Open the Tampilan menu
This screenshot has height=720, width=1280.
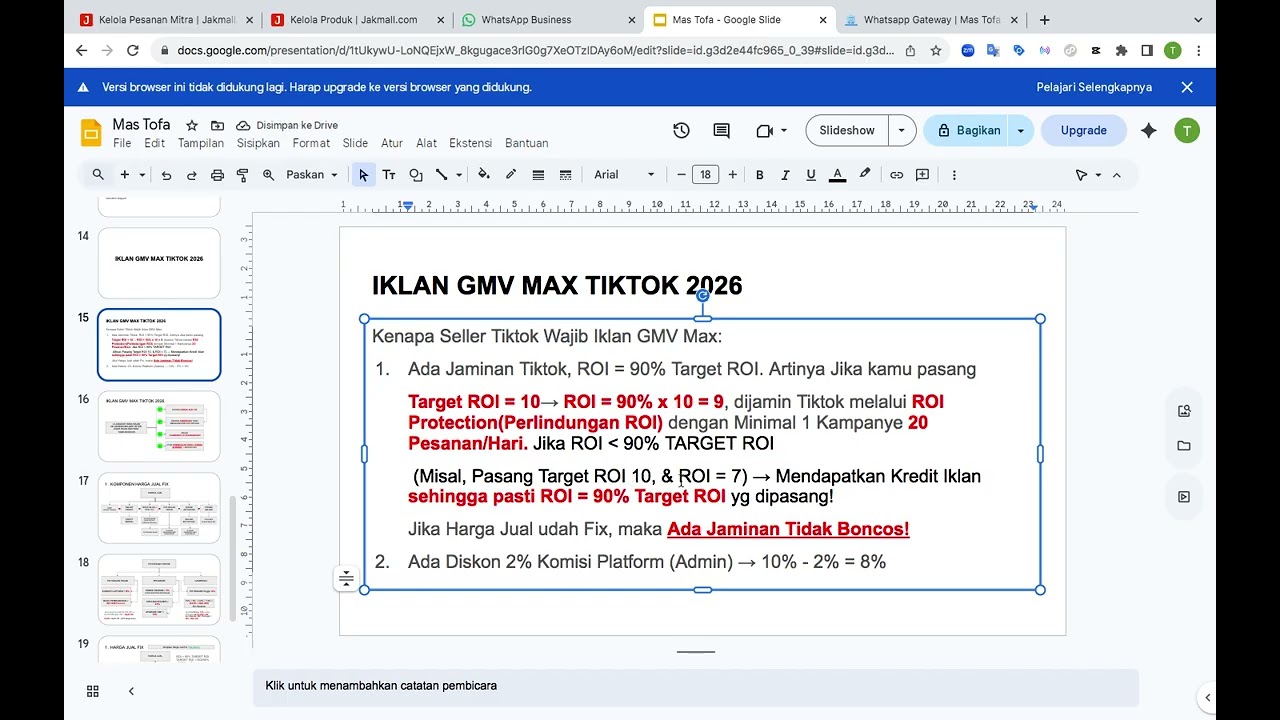[x=201, y=143]
